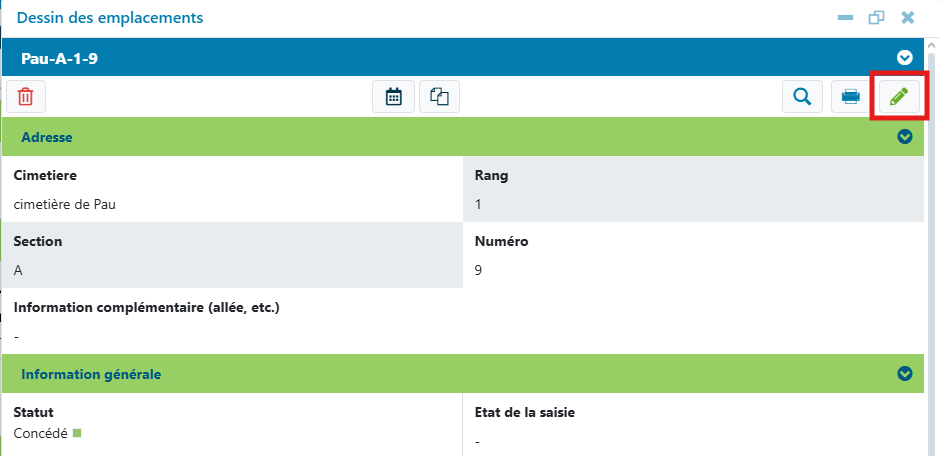939x456 pixels.
Task: Click the 'Section' field label
Action: click(38, 241)
